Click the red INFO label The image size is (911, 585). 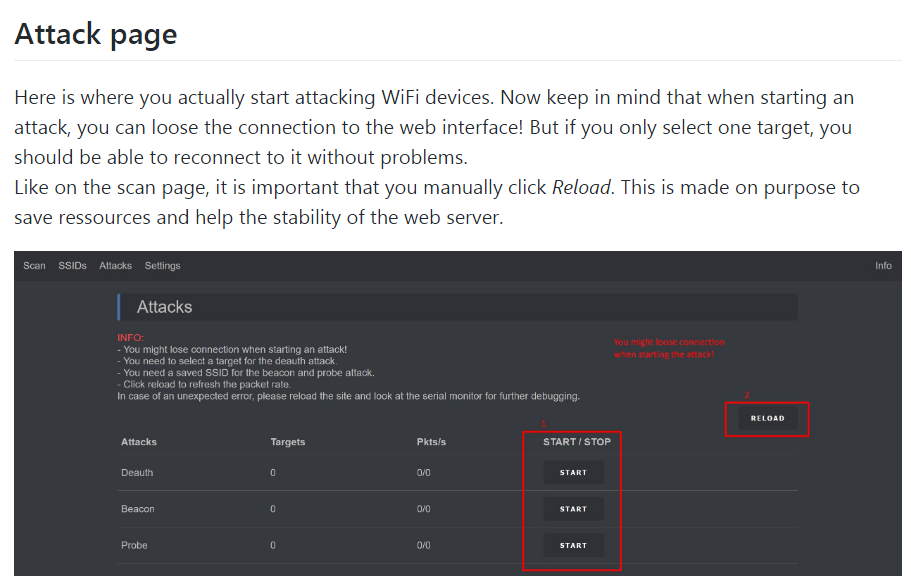pos(130,338)
